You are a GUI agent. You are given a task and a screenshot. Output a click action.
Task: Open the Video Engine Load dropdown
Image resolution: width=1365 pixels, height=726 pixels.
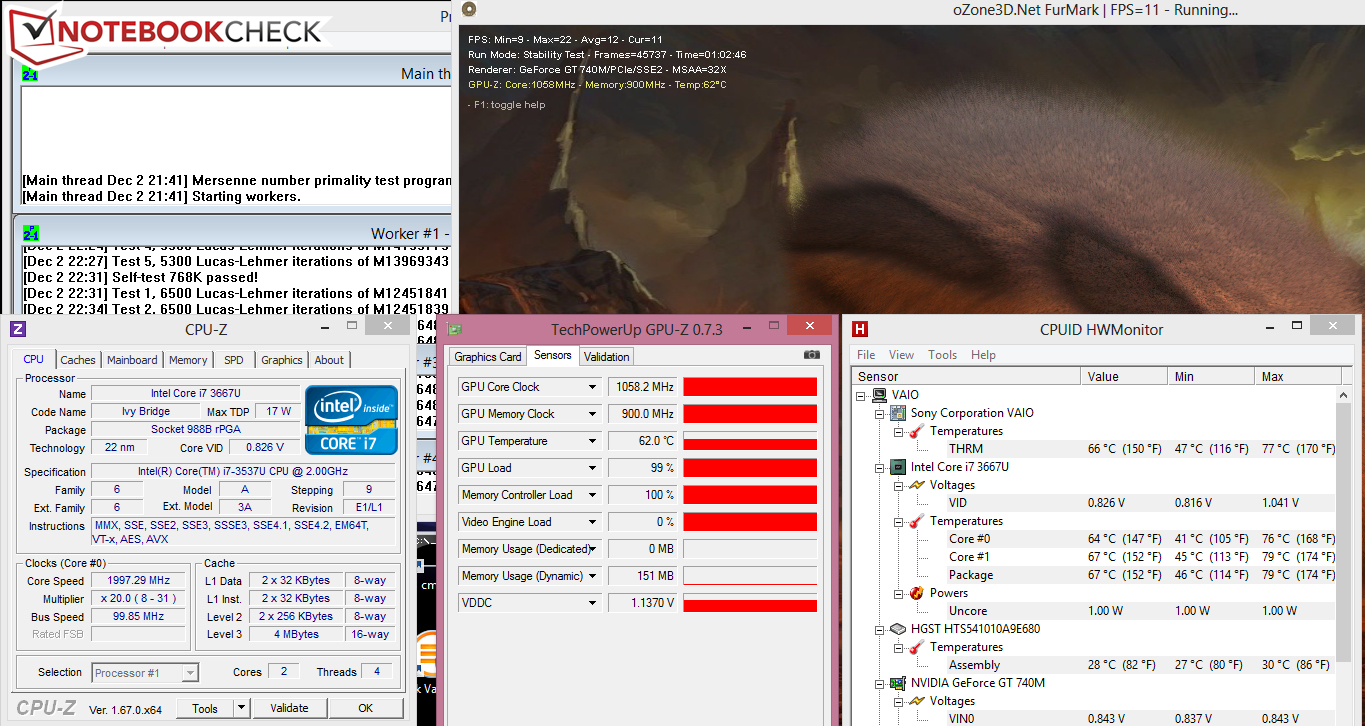click(x=592, y=522)
